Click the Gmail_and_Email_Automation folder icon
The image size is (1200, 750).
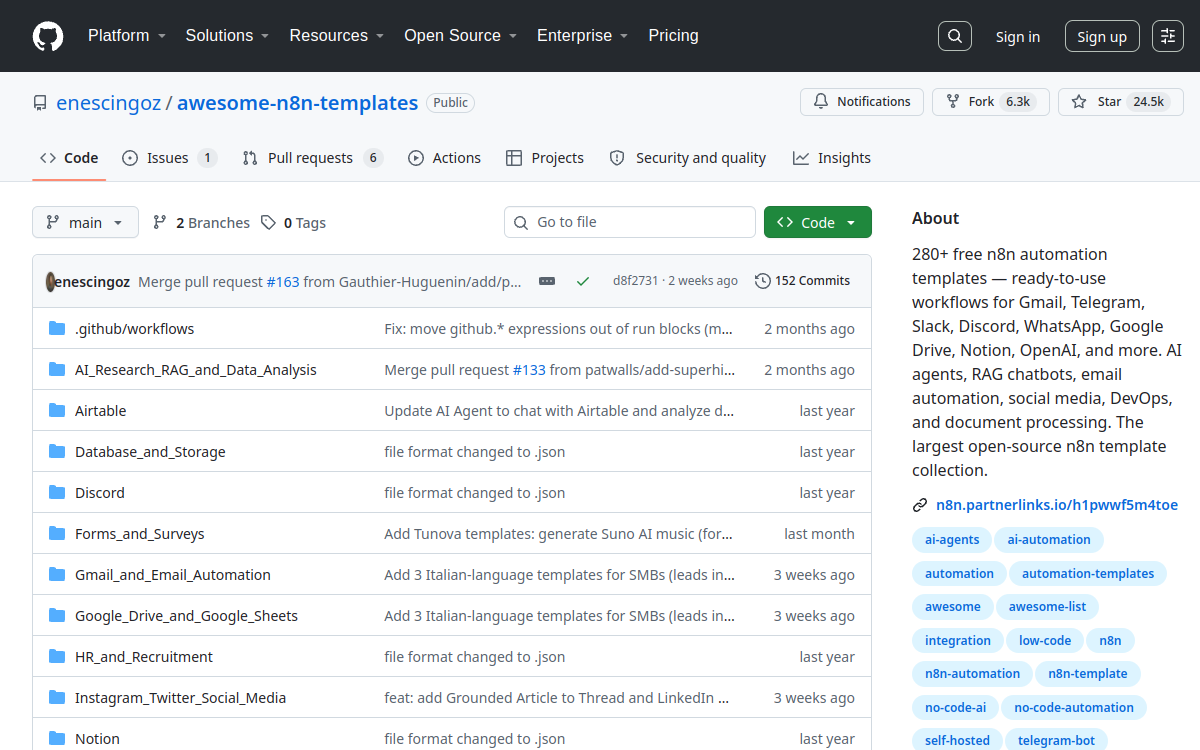tap(57, 575)
